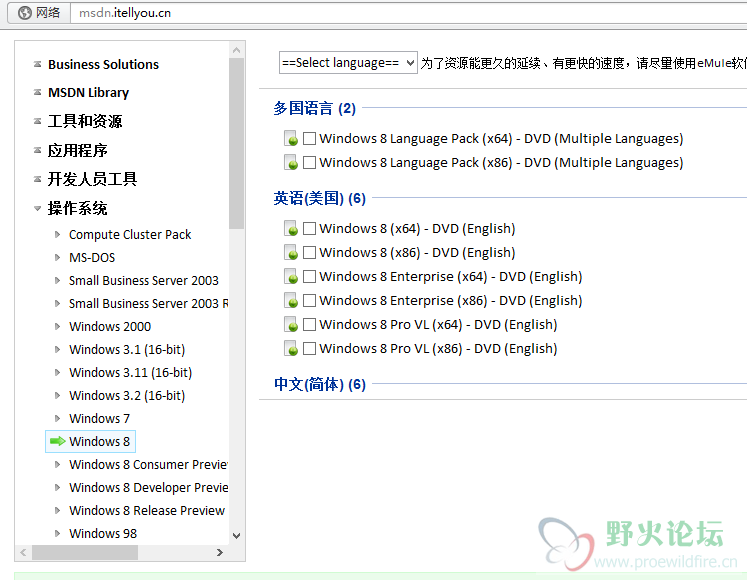Click the 多国语言 (2) section heading
Screen dimensions: 747x580
(314, 108)
